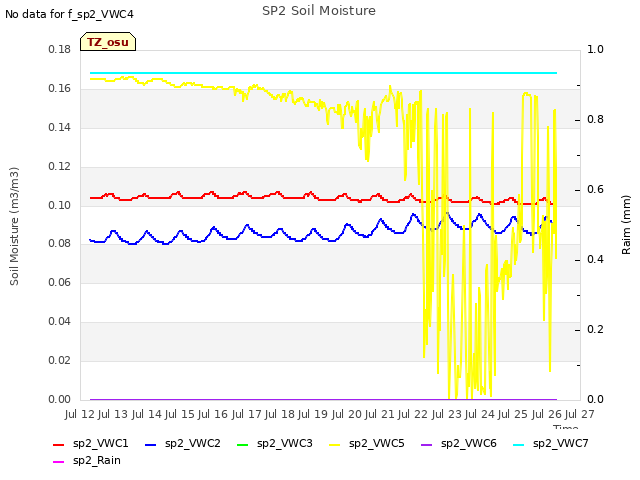
Task: Select the sp2_VWC3 legend entry
Action: 274,444
